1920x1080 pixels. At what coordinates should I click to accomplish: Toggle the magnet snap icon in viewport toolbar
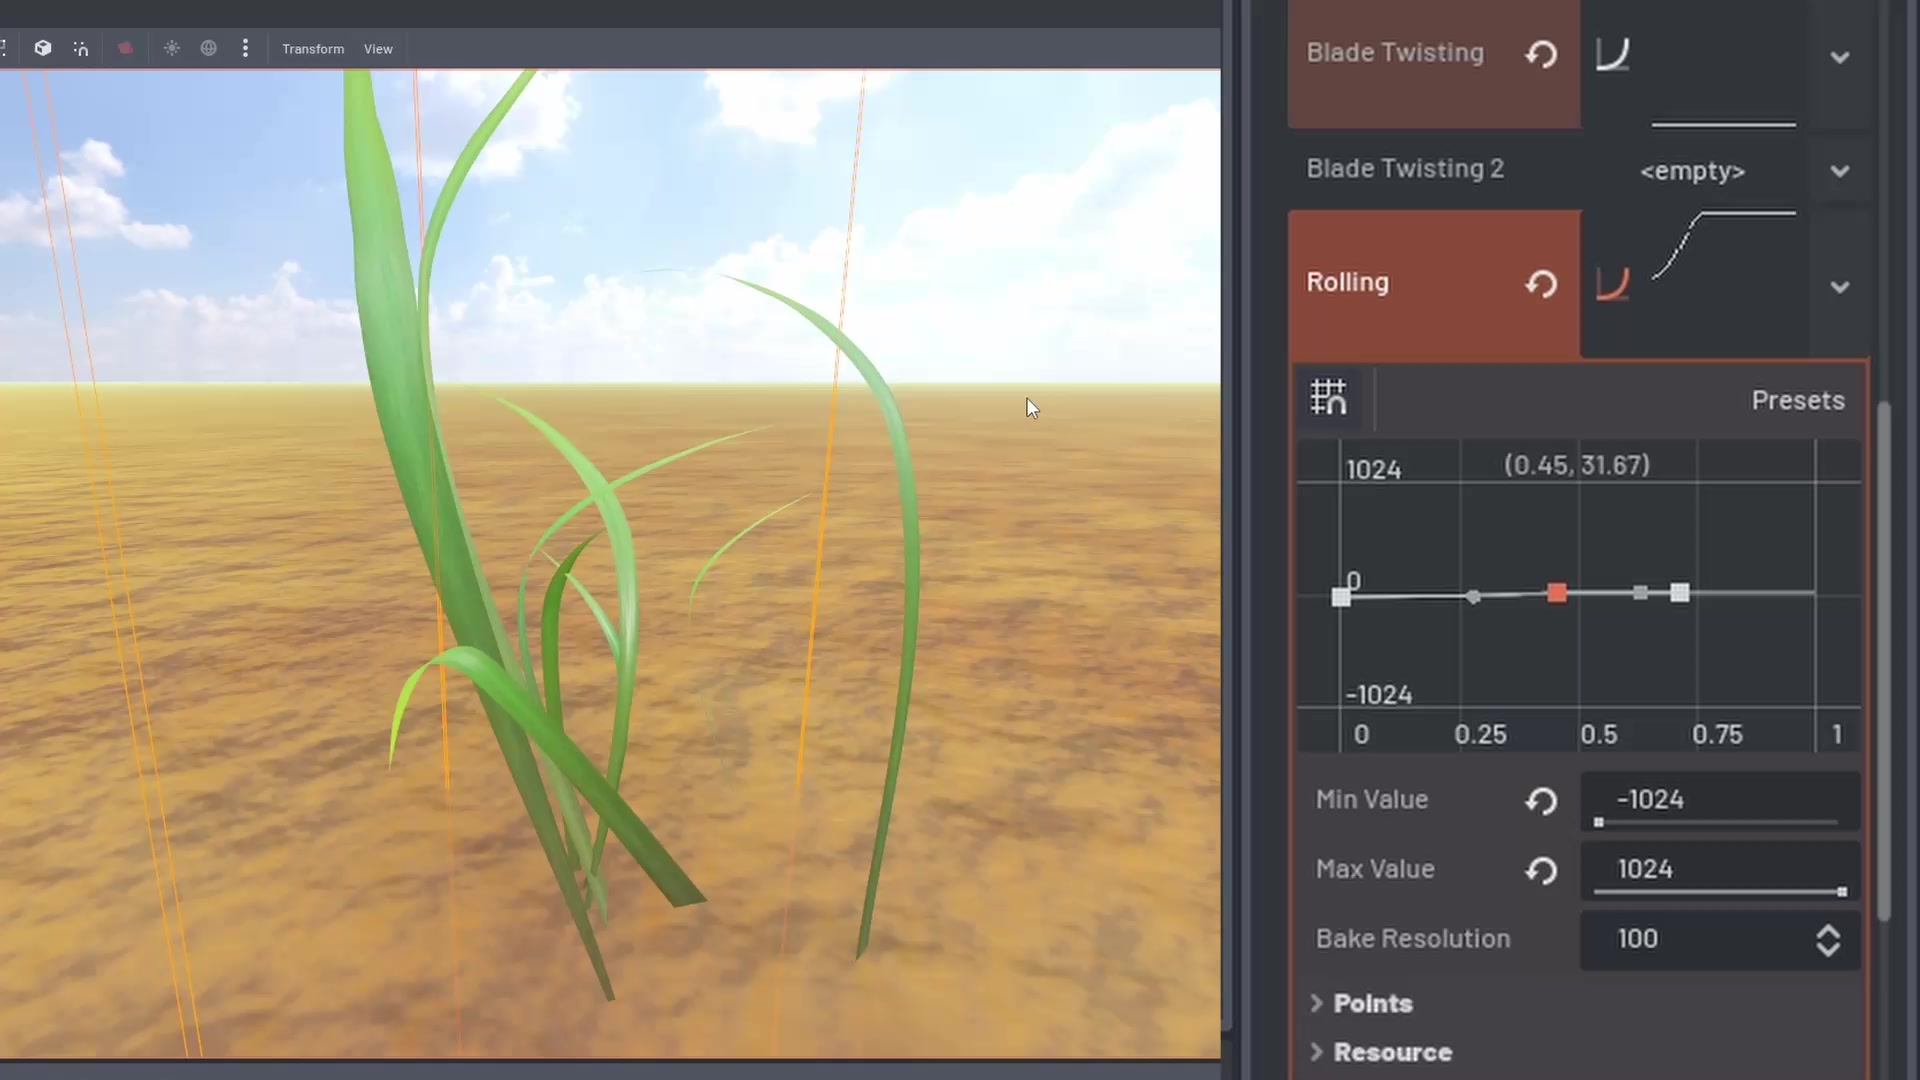point(81,48)
